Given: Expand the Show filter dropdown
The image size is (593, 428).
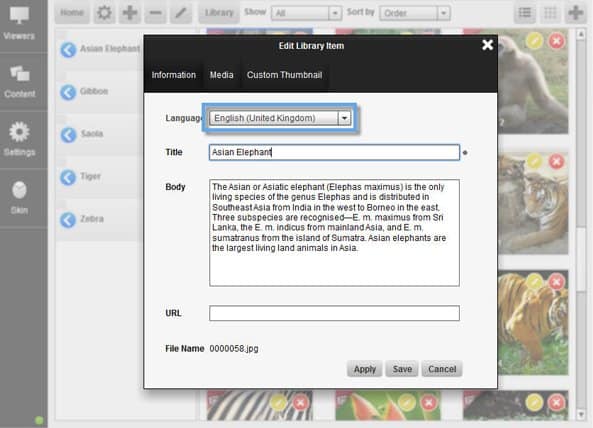Looking at the screenshot, I should [334, 13].
